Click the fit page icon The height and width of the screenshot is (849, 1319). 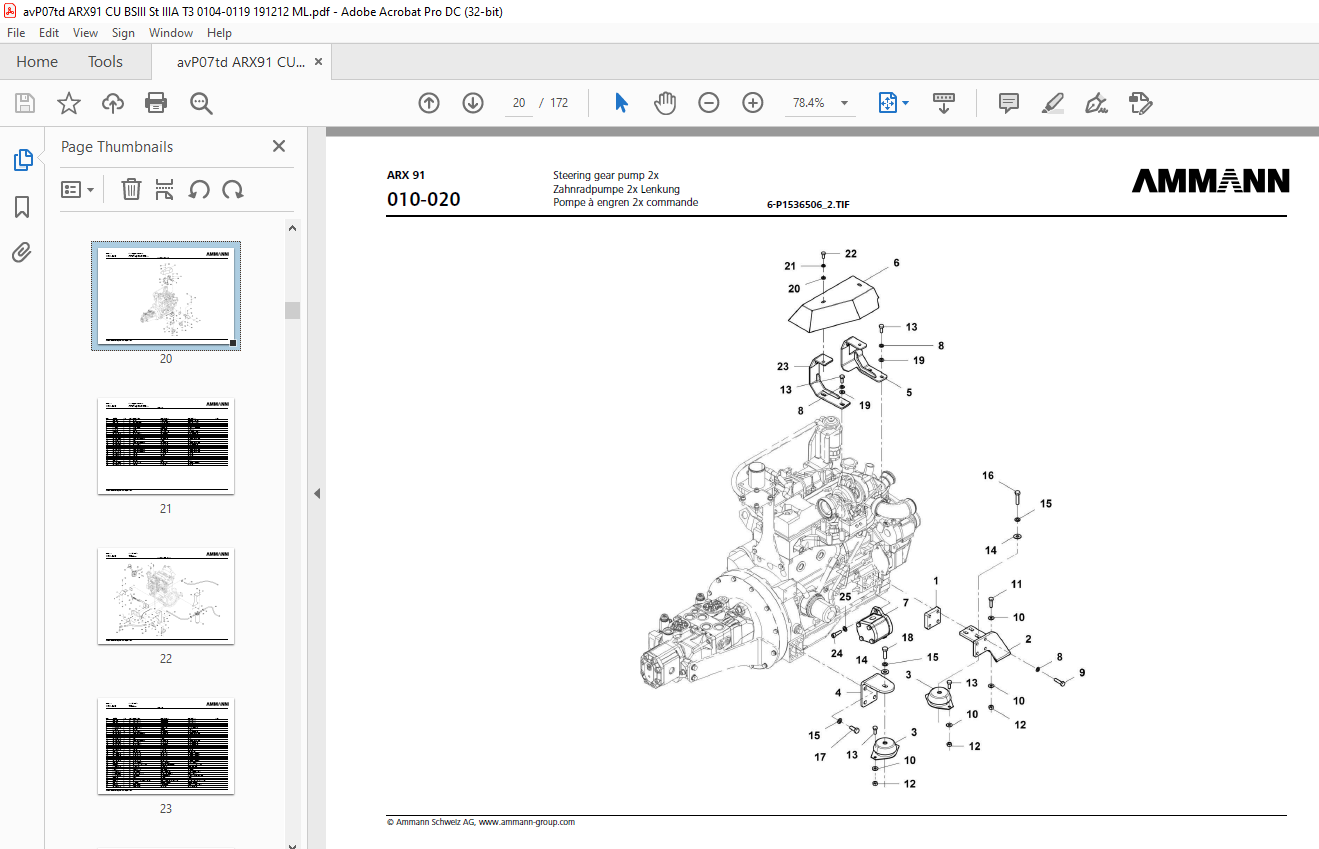[887, 103]
